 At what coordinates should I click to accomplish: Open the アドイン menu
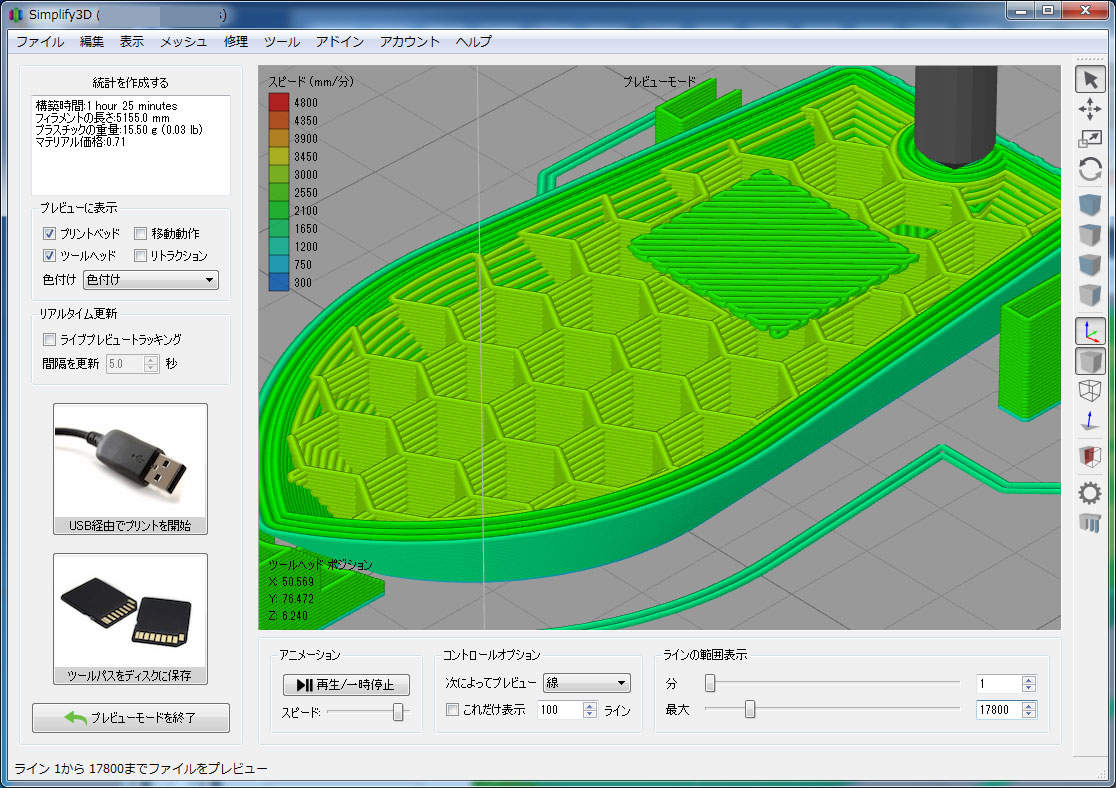click(340, 41)
